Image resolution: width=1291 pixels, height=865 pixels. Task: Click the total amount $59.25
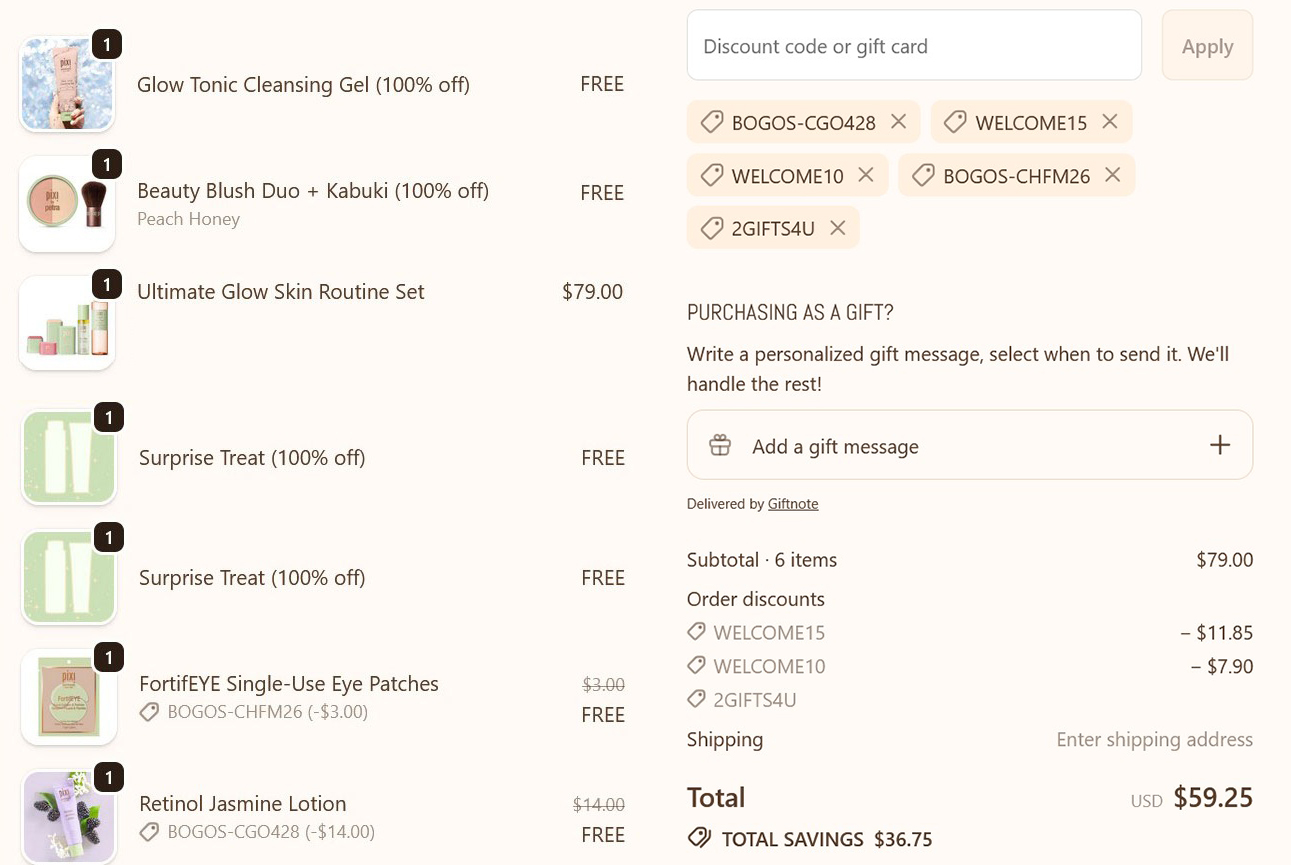tap(1213, 797)
